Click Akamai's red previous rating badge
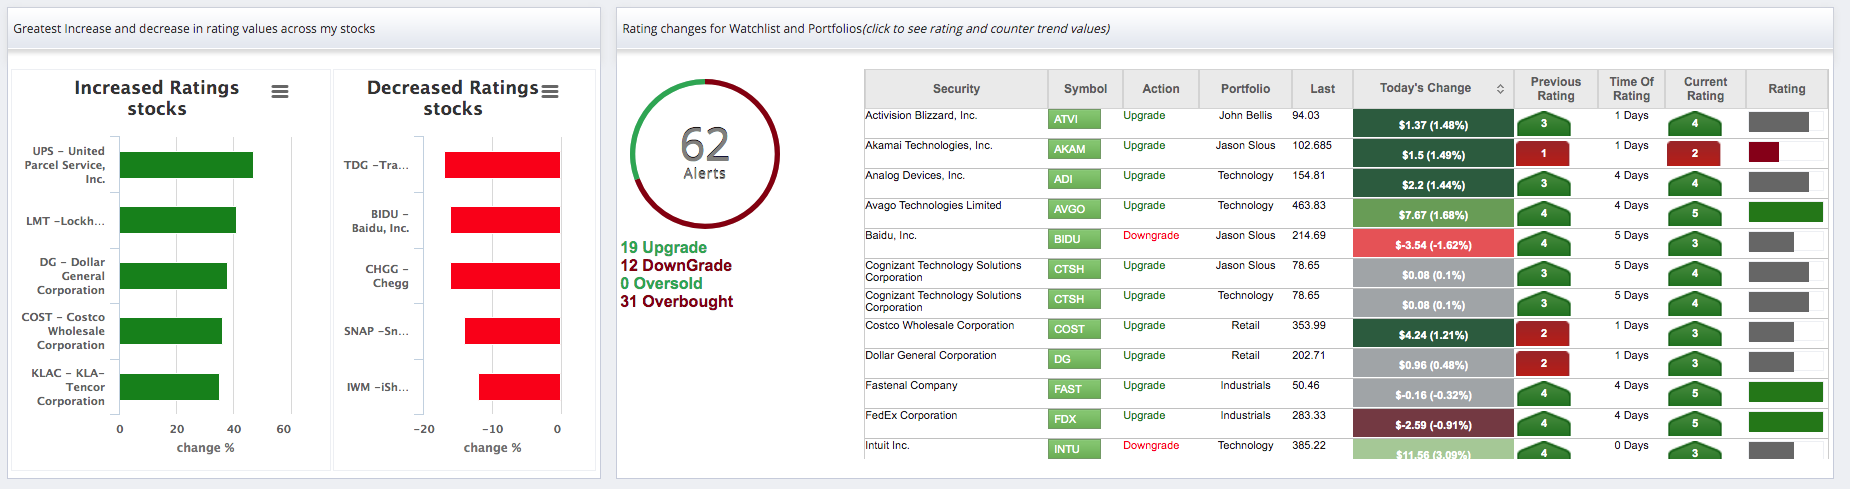Screen dimensions: 1850x489 tap(1543, 154)
